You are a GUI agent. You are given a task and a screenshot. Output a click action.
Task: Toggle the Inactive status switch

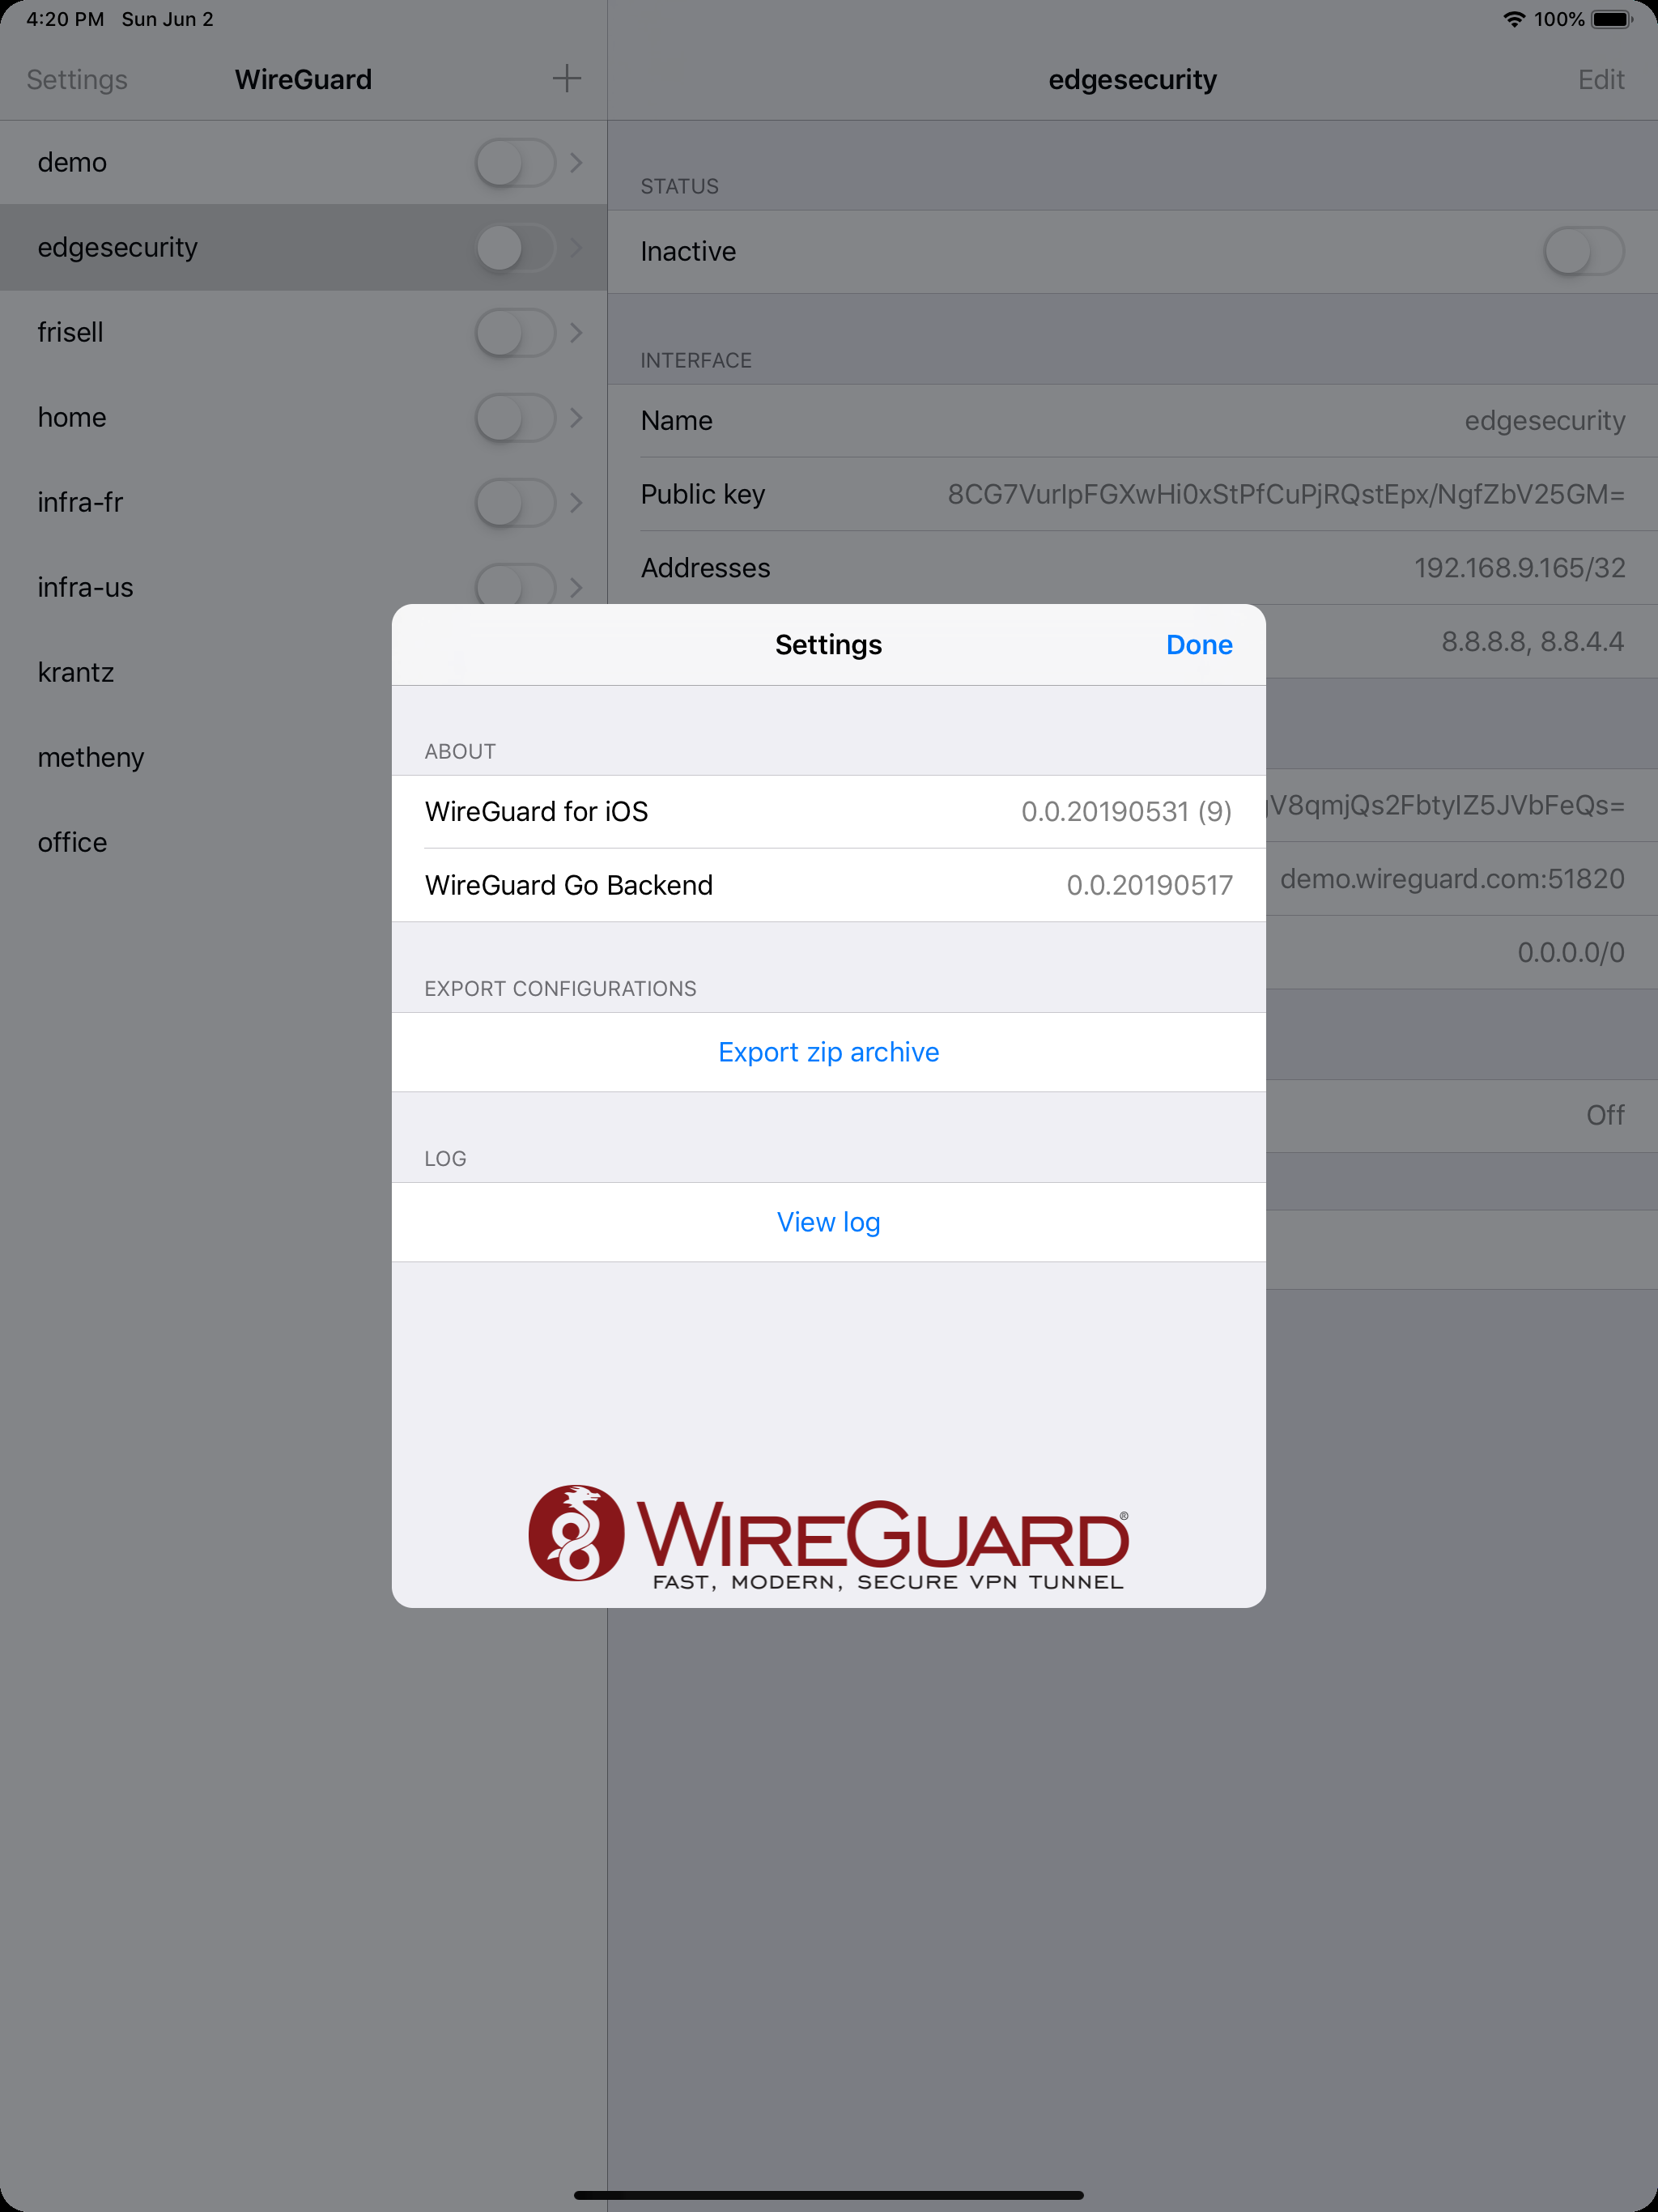click(1583, 251)
